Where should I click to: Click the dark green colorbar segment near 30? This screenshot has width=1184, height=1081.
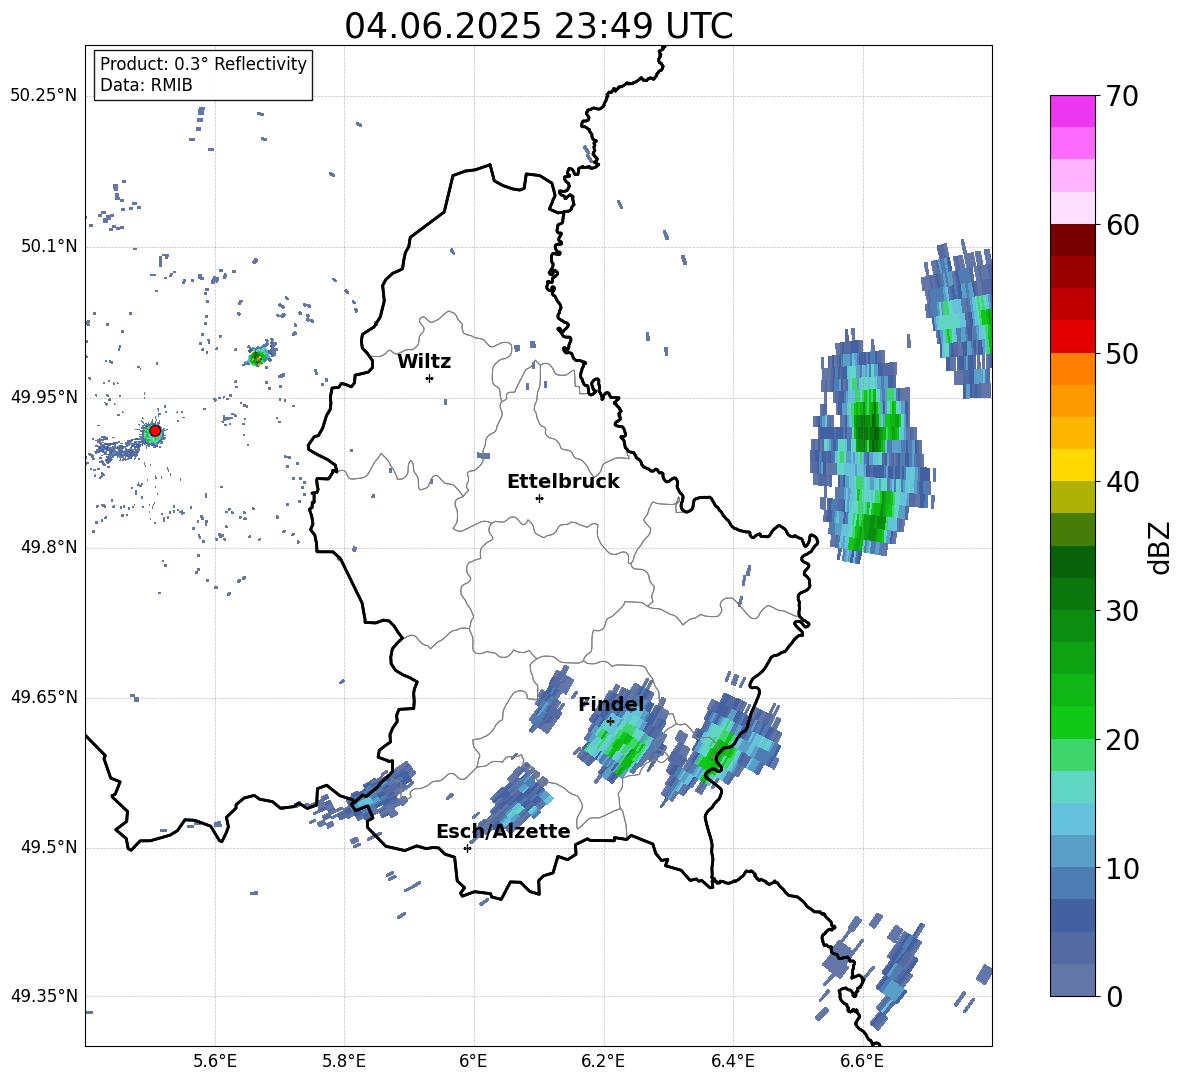[x=1072, y=593]
